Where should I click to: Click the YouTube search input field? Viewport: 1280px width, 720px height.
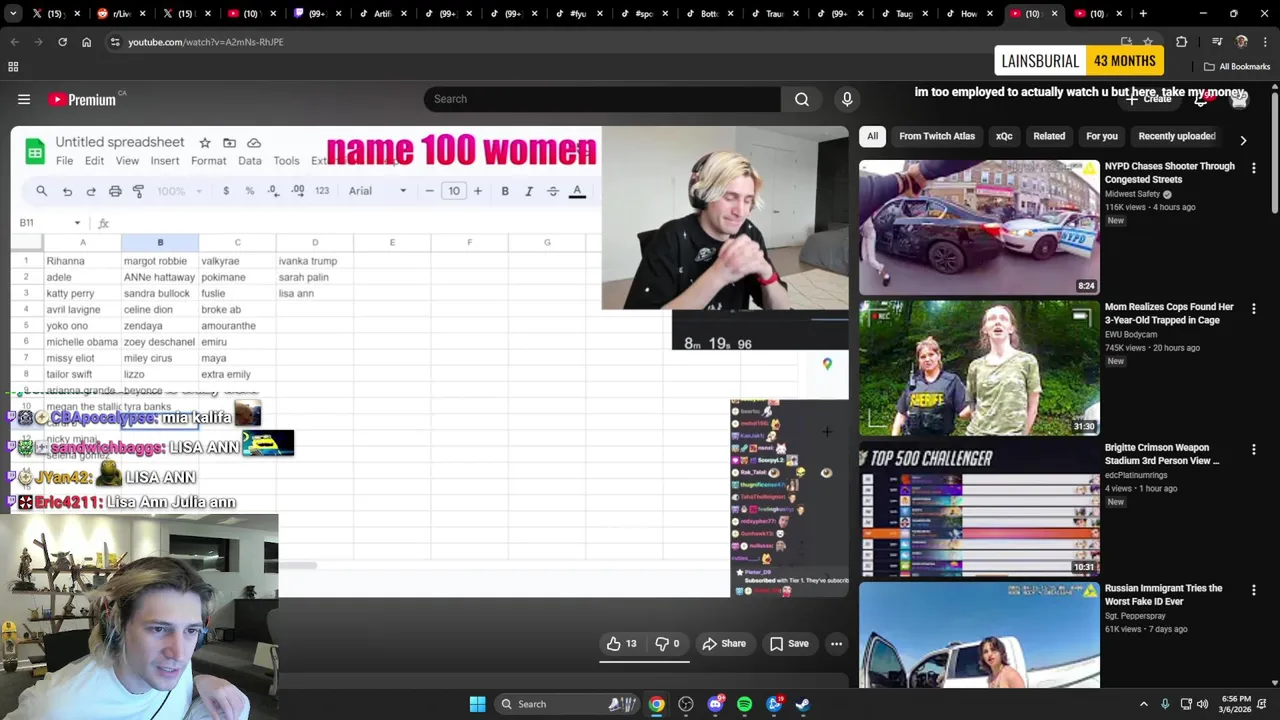click(x=602, y=99)
